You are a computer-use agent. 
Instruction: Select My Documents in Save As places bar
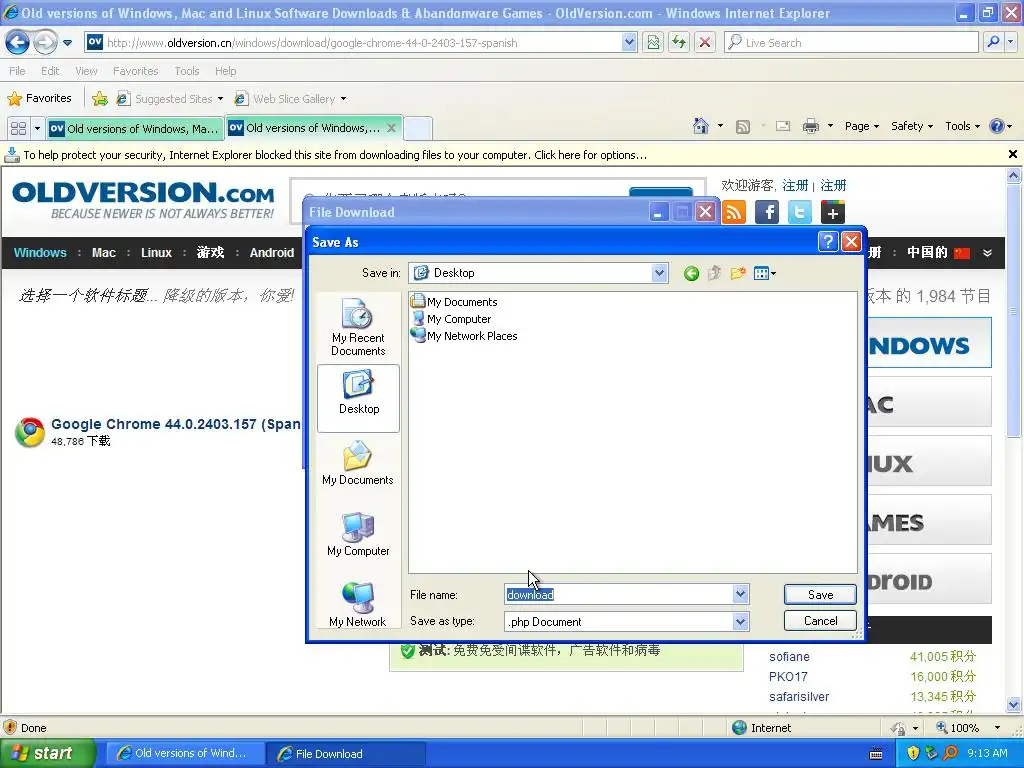tap(358, 463)
